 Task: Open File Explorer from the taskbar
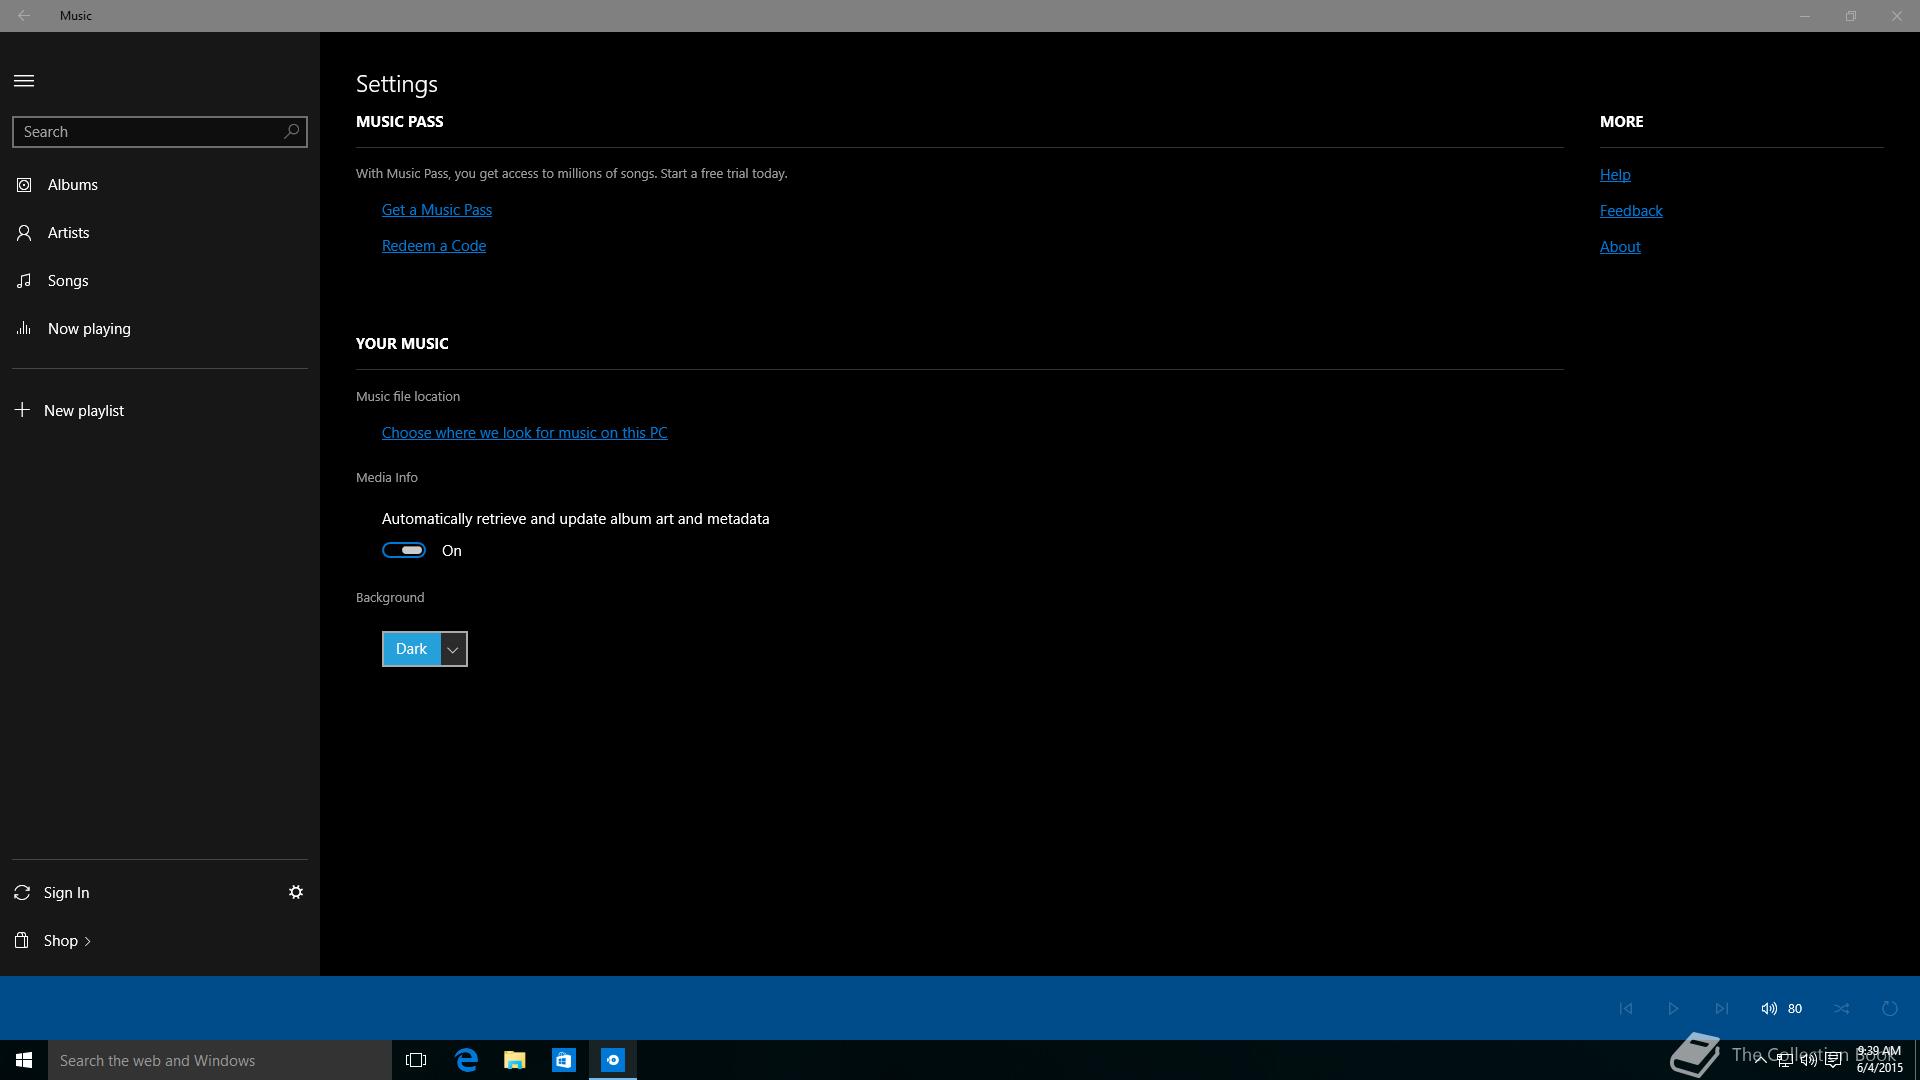pos(515,1060)
